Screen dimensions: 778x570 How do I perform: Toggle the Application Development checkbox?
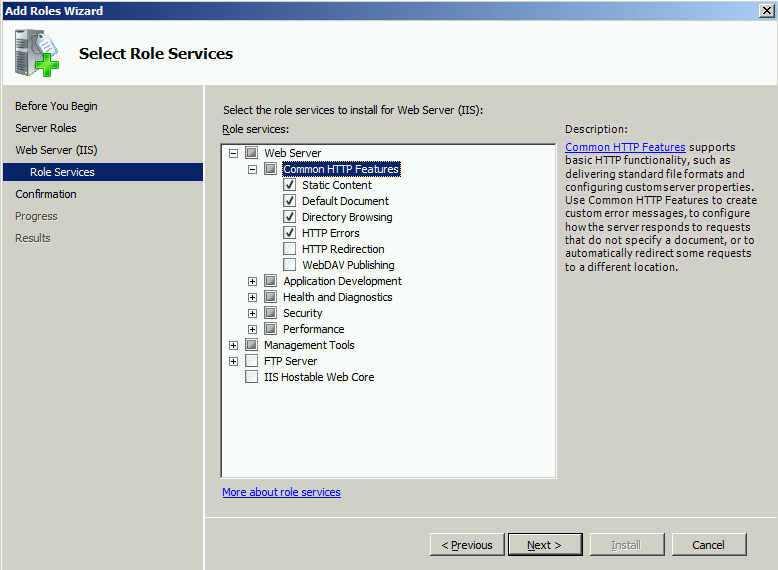click(x=270, y=281)
